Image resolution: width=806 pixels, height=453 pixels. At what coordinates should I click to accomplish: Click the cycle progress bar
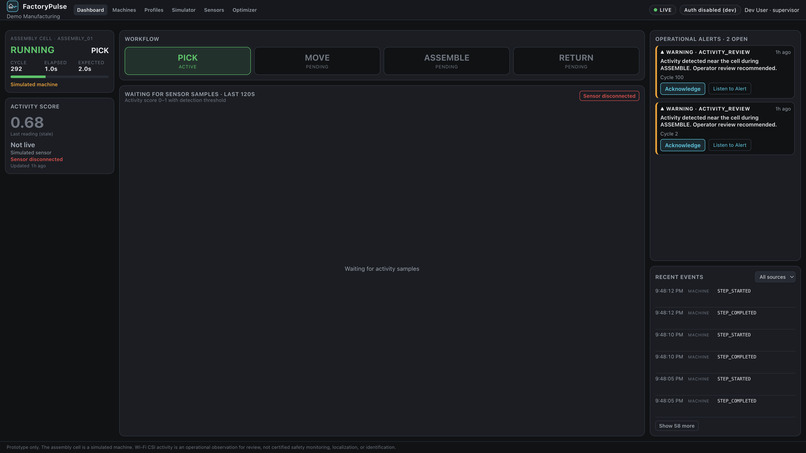[60, 77]
